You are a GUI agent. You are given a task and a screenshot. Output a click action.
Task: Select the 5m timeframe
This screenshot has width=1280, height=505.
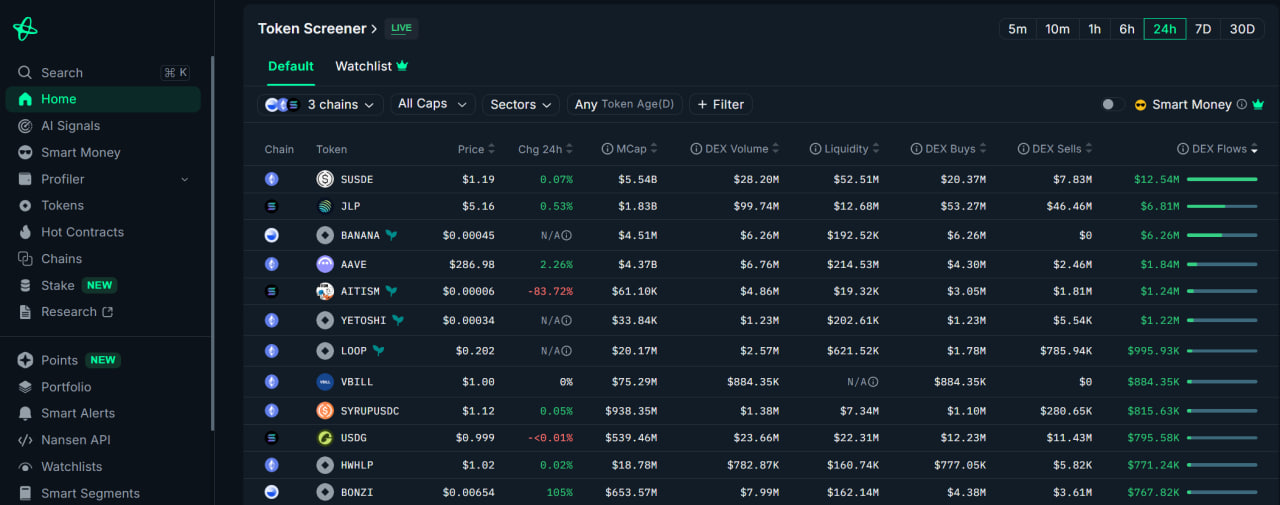click(1017, 29)
